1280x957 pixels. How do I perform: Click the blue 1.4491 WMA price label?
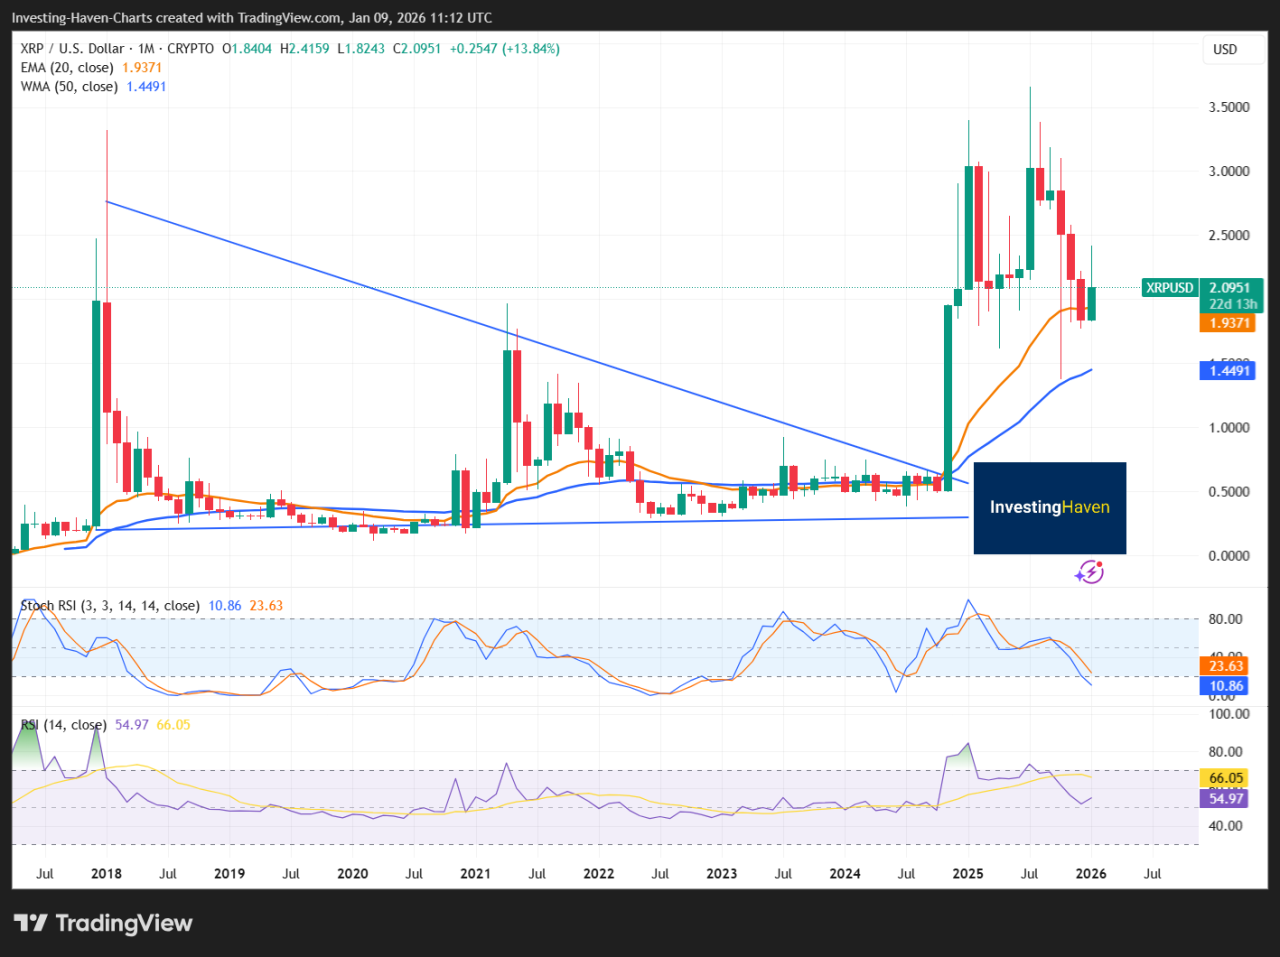1228,370
